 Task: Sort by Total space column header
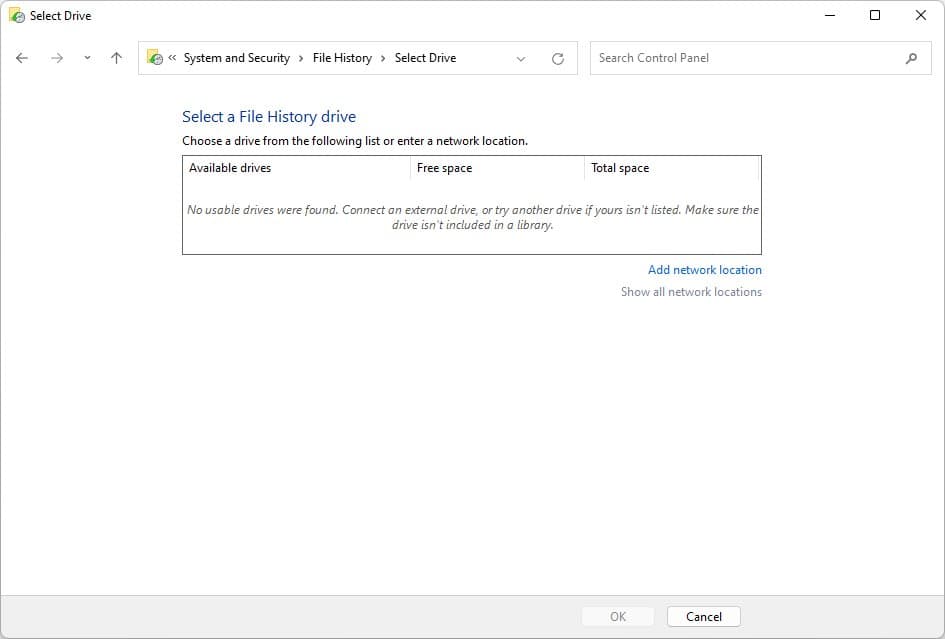click(672, 168)
